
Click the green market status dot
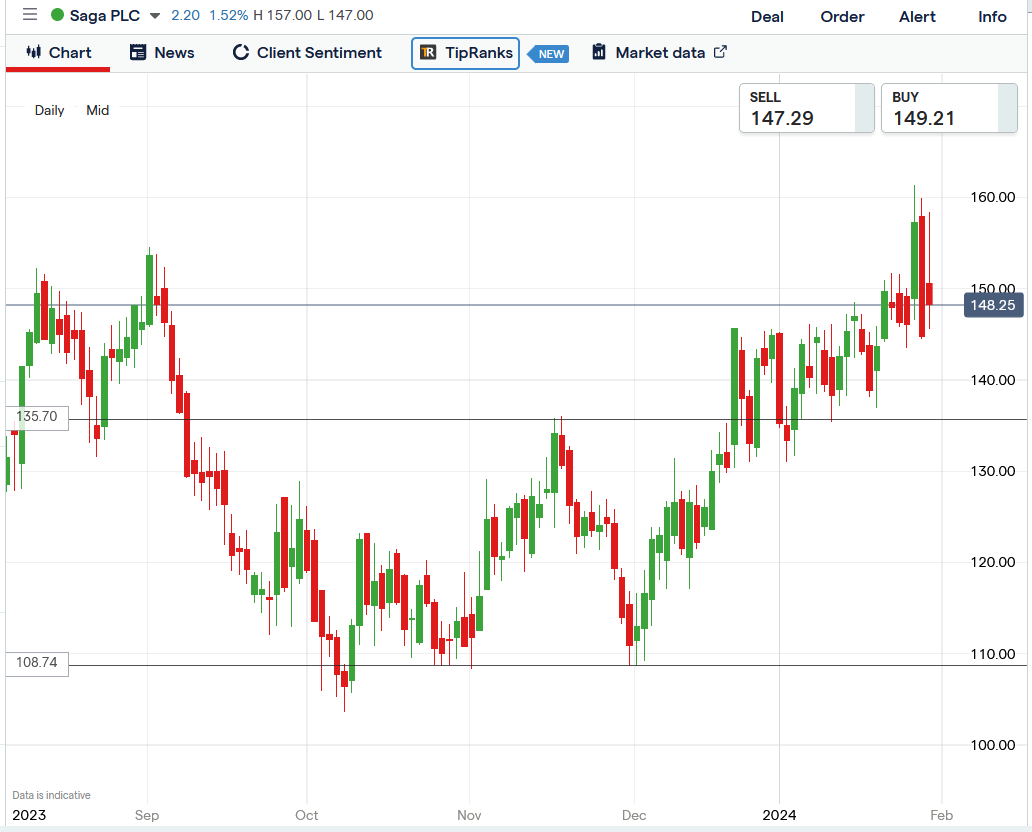coord(57,15)
